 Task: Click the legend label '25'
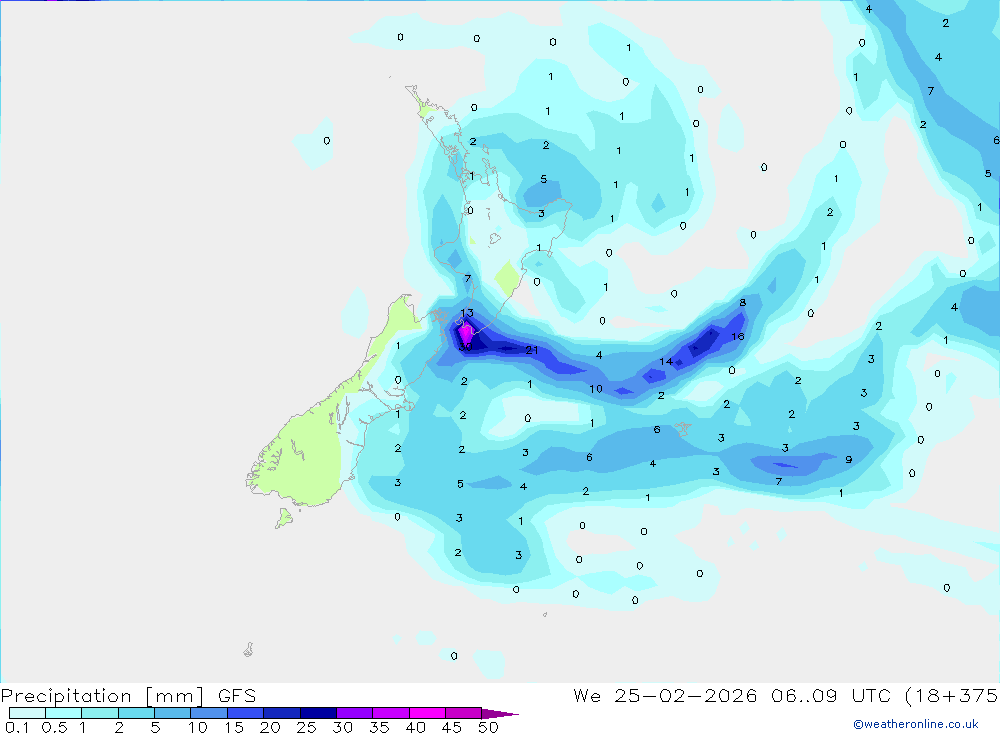(306, 727)
